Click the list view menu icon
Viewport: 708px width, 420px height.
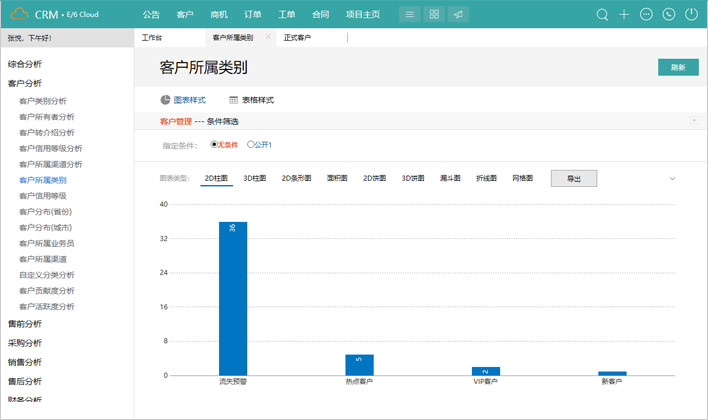(409, 15)
